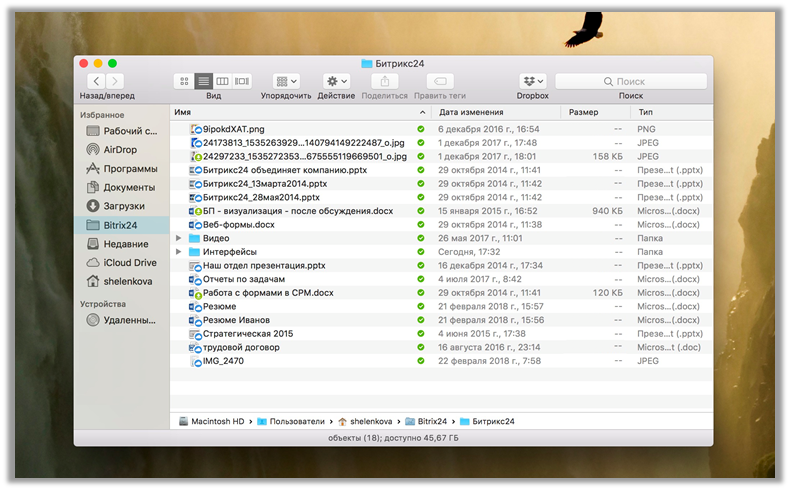Select the Интерфейсы folder icon
The height and width of the screenshot is (490, 790).
point(194,252)
